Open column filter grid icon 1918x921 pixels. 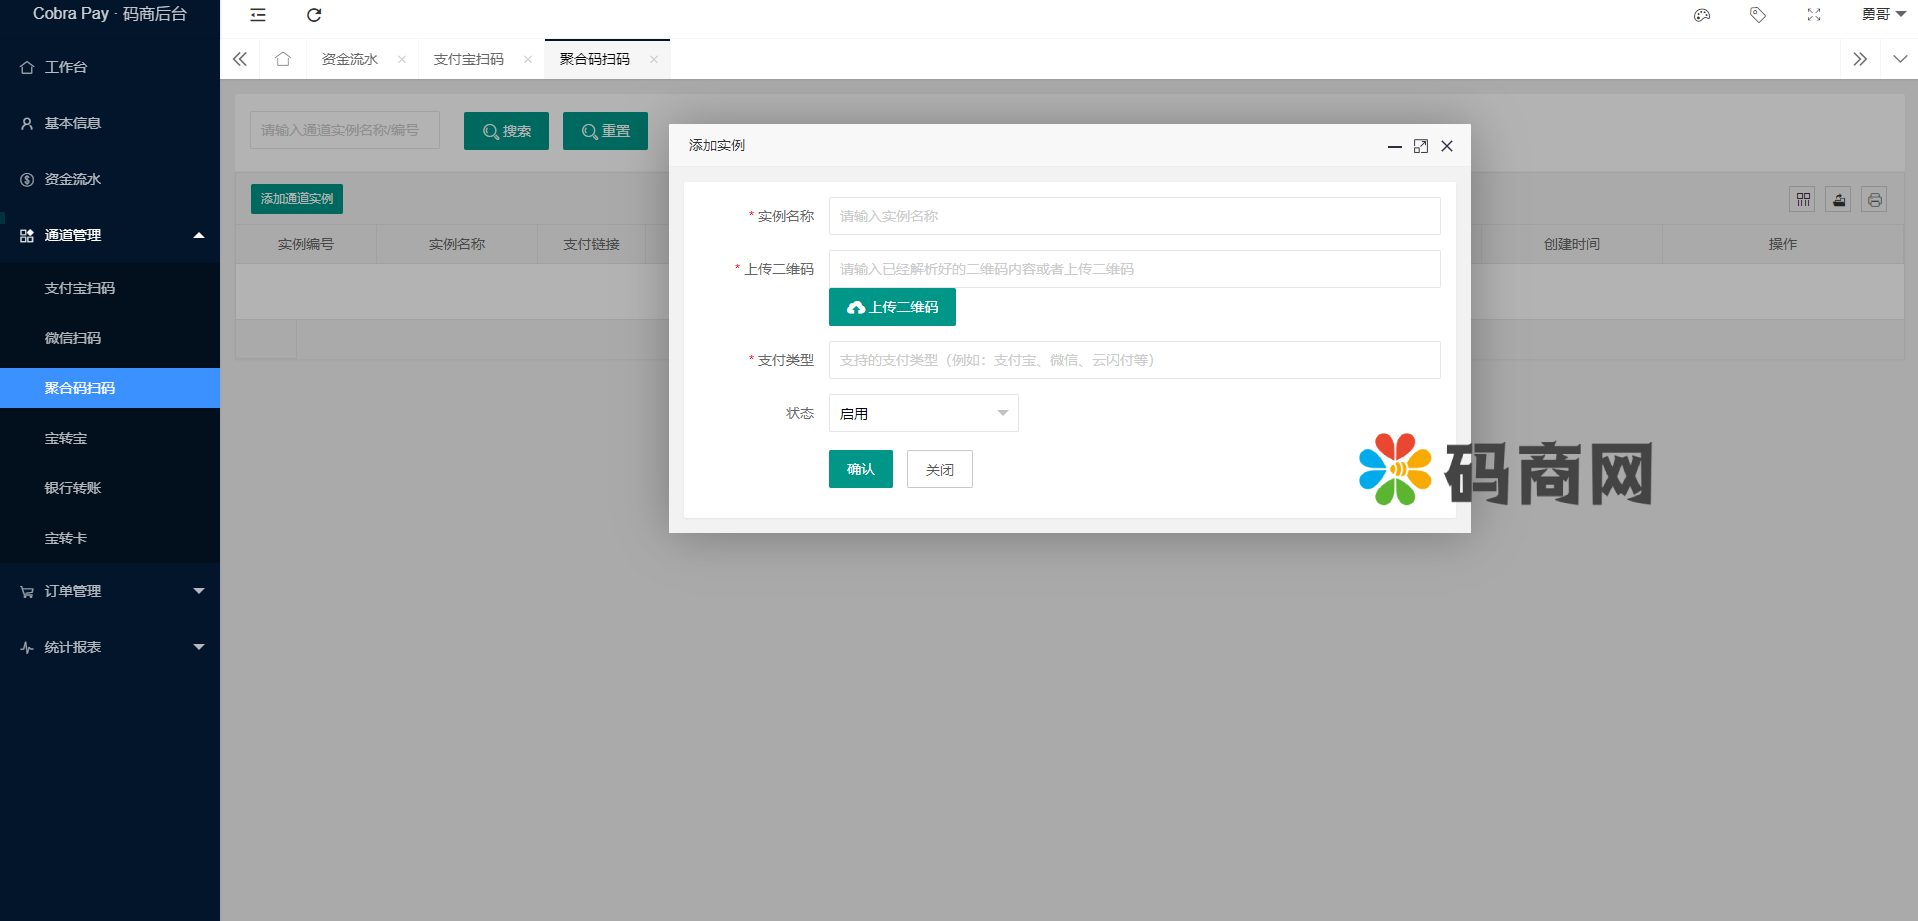(x=1802, y=200)
